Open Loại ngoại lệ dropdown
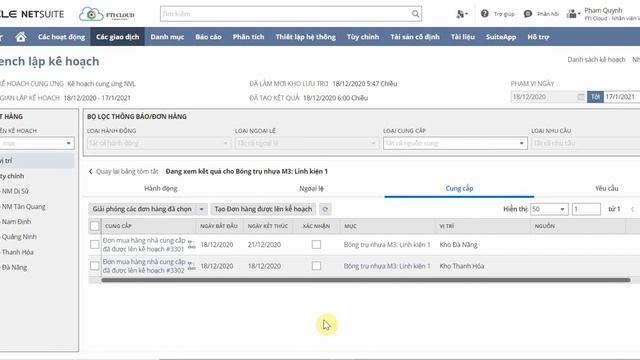 pyautogui.click(x=307, y=143)
